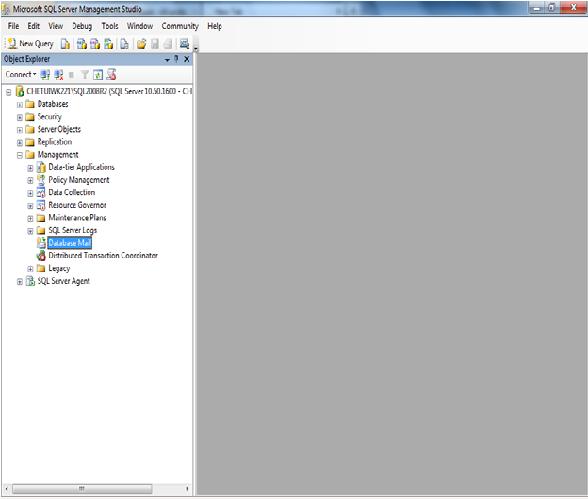
Task: Click the Filter icon in Object Explorer toolbar
Action: point(85,75)
